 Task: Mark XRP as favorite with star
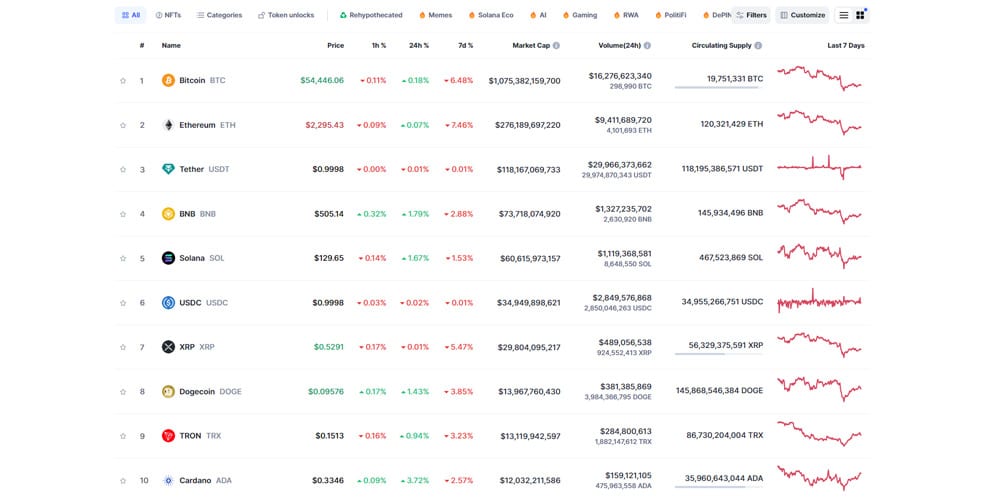(x=123, y=348)
